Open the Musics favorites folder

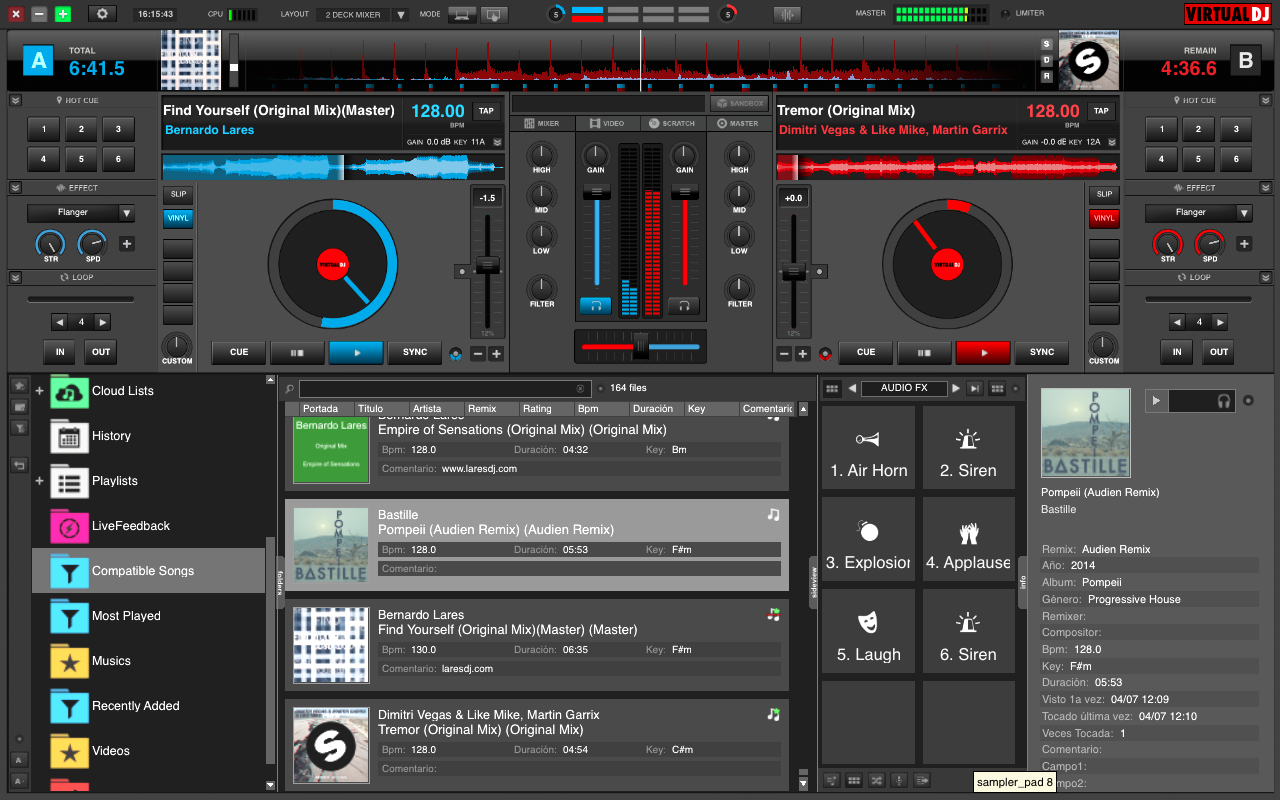[x=150, y=661]
